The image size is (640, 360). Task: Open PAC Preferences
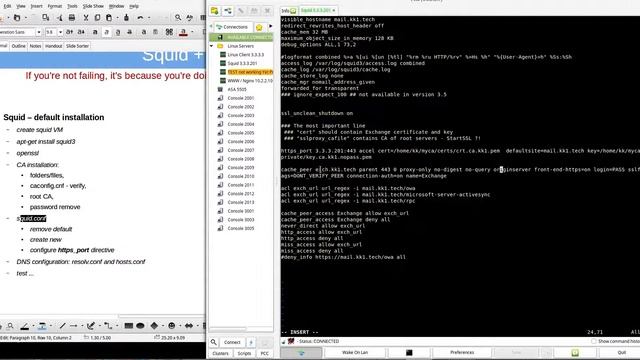point(462,352)
